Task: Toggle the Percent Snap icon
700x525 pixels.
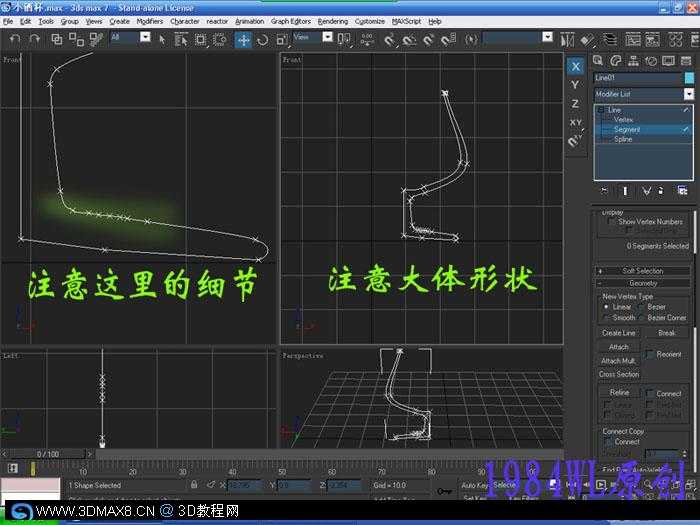Action: [x=428, y=40]
